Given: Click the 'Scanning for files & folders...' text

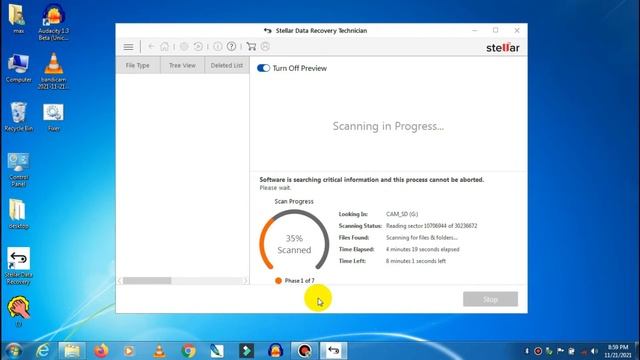Looking at the screenshot, I should pyautogui.click(x=422, y=238).
